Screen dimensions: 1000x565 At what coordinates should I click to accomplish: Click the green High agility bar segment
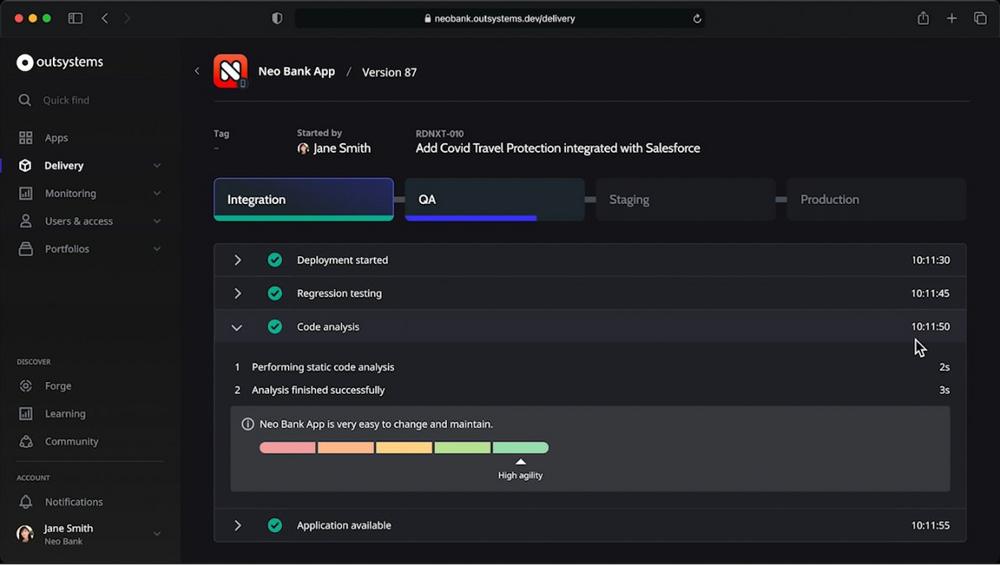pyautogui.click(x=520, y=448)
